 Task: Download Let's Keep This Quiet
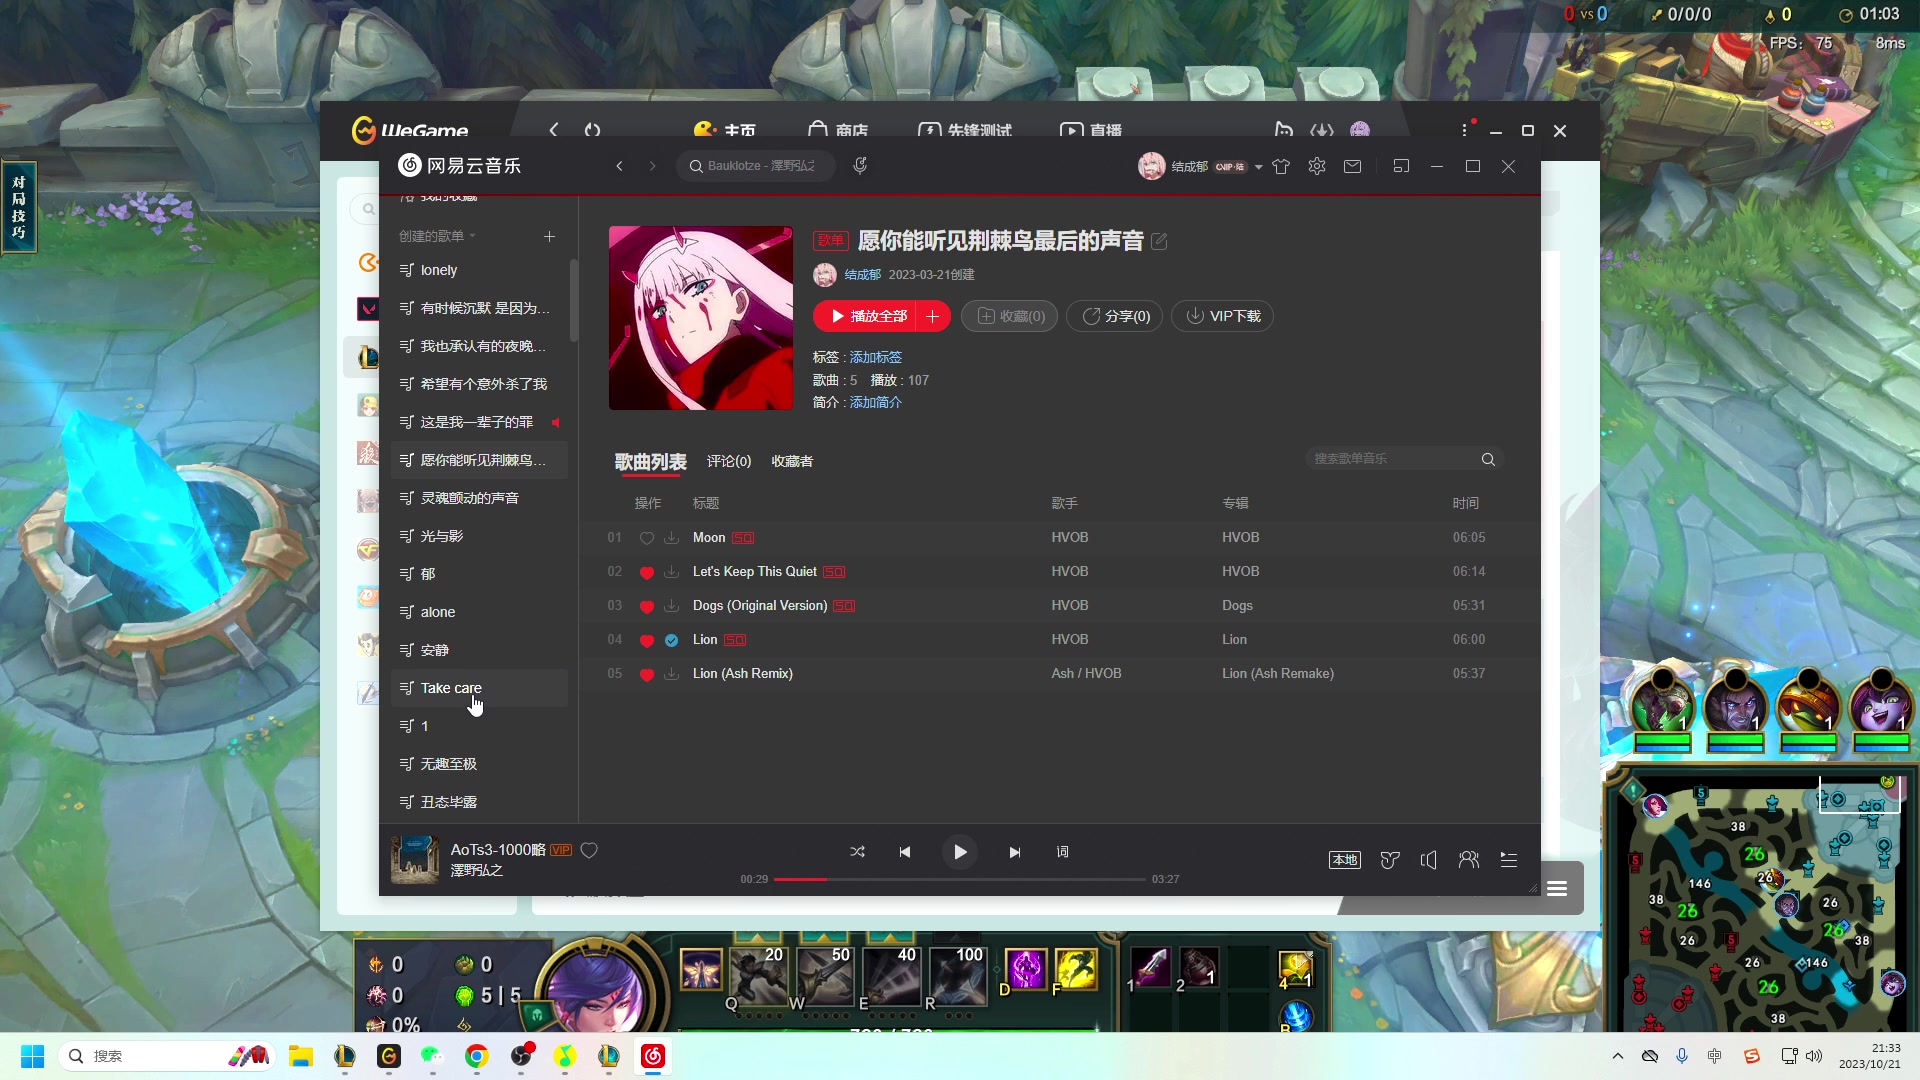[672, 572]
